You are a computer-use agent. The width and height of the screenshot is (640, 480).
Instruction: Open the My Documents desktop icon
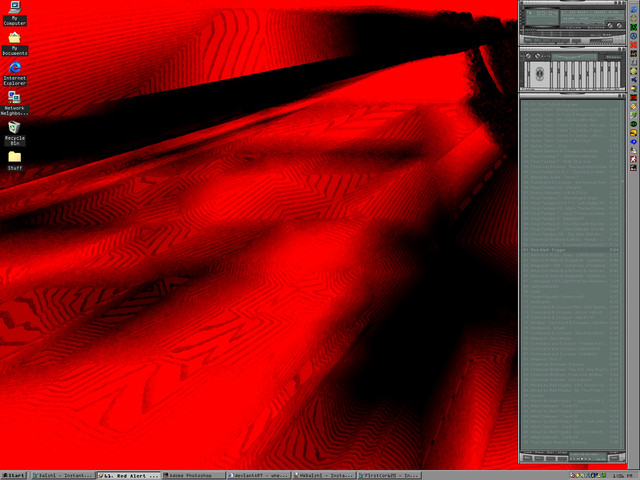pos(15,44)
